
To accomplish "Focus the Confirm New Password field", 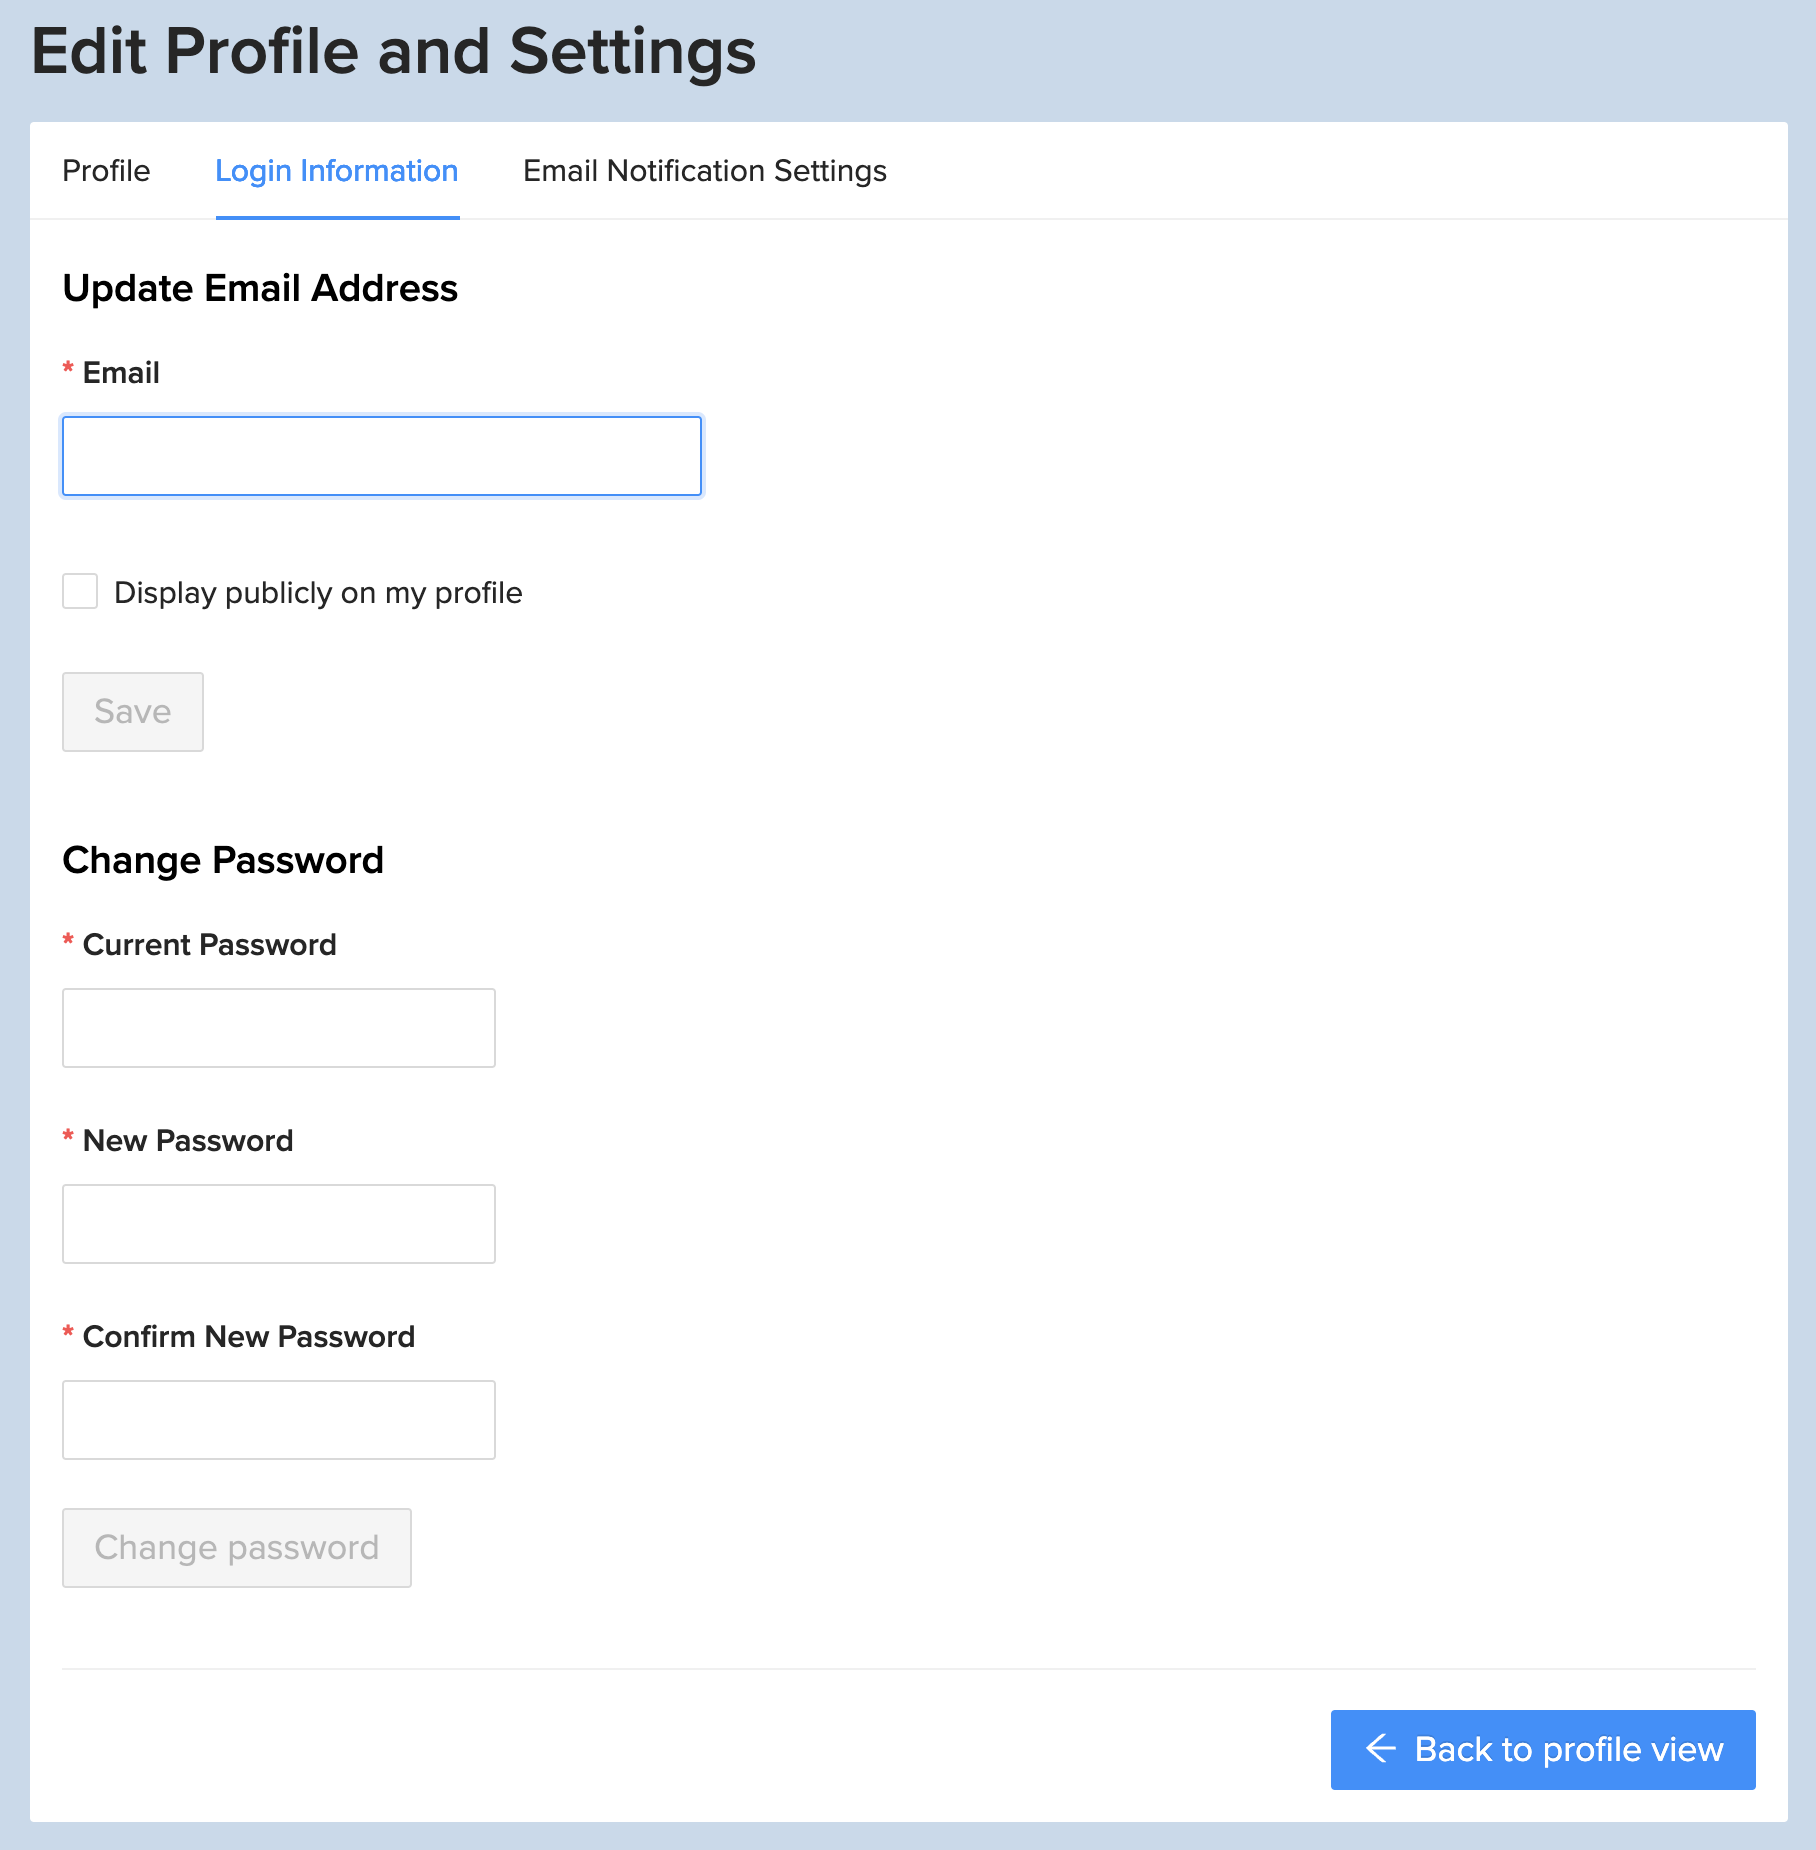I will coord(279,1420).
